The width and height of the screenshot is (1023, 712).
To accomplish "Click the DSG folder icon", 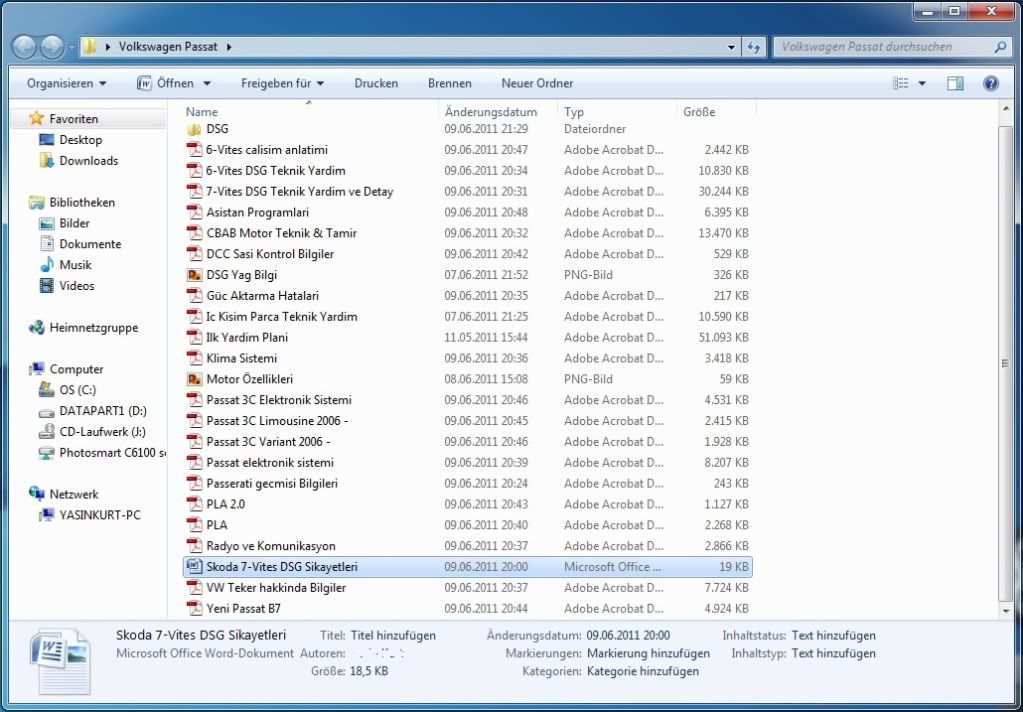I will coord(194,129).
